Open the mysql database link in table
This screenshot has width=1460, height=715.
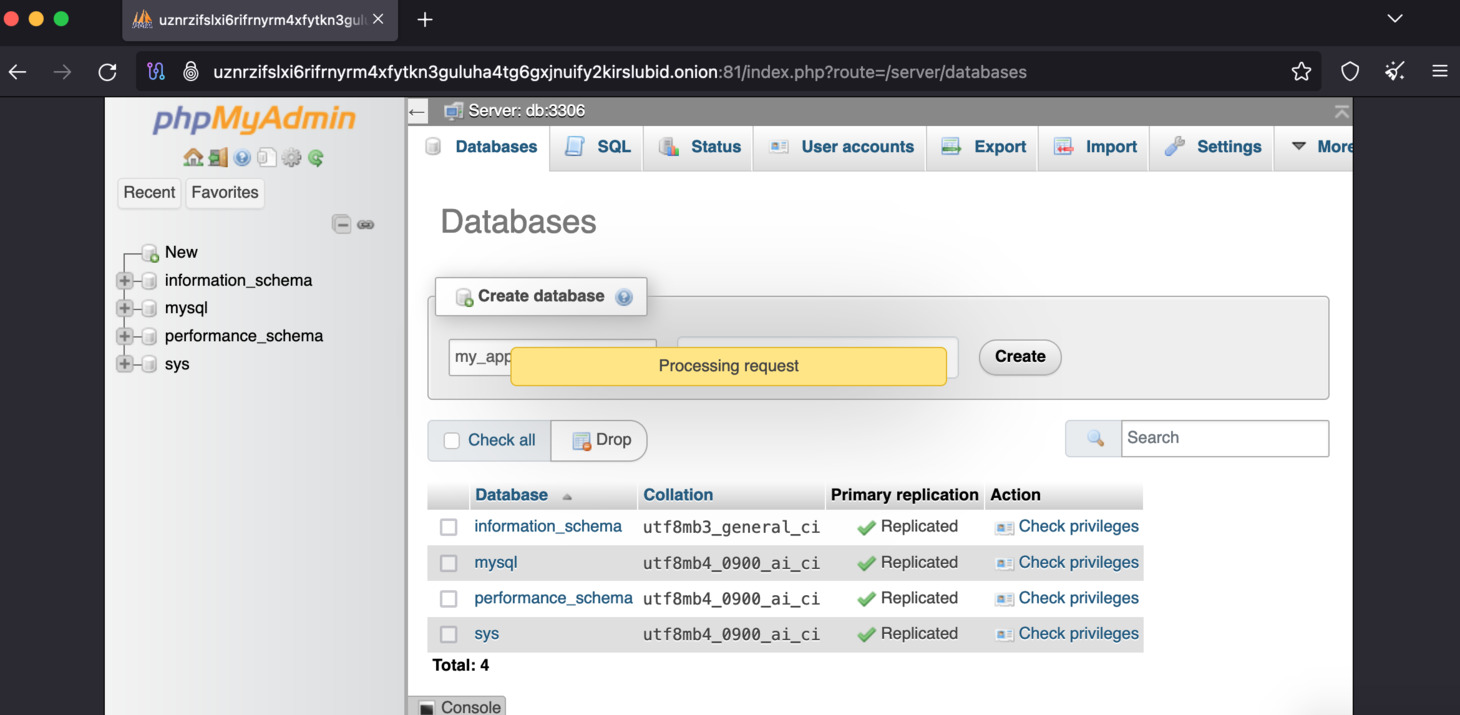point(496,563)
